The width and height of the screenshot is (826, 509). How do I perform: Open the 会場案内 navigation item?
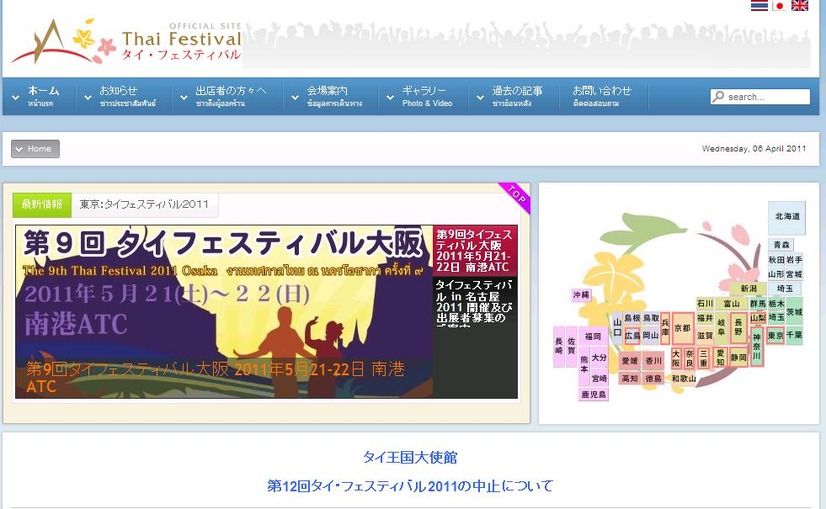point(335,96)
